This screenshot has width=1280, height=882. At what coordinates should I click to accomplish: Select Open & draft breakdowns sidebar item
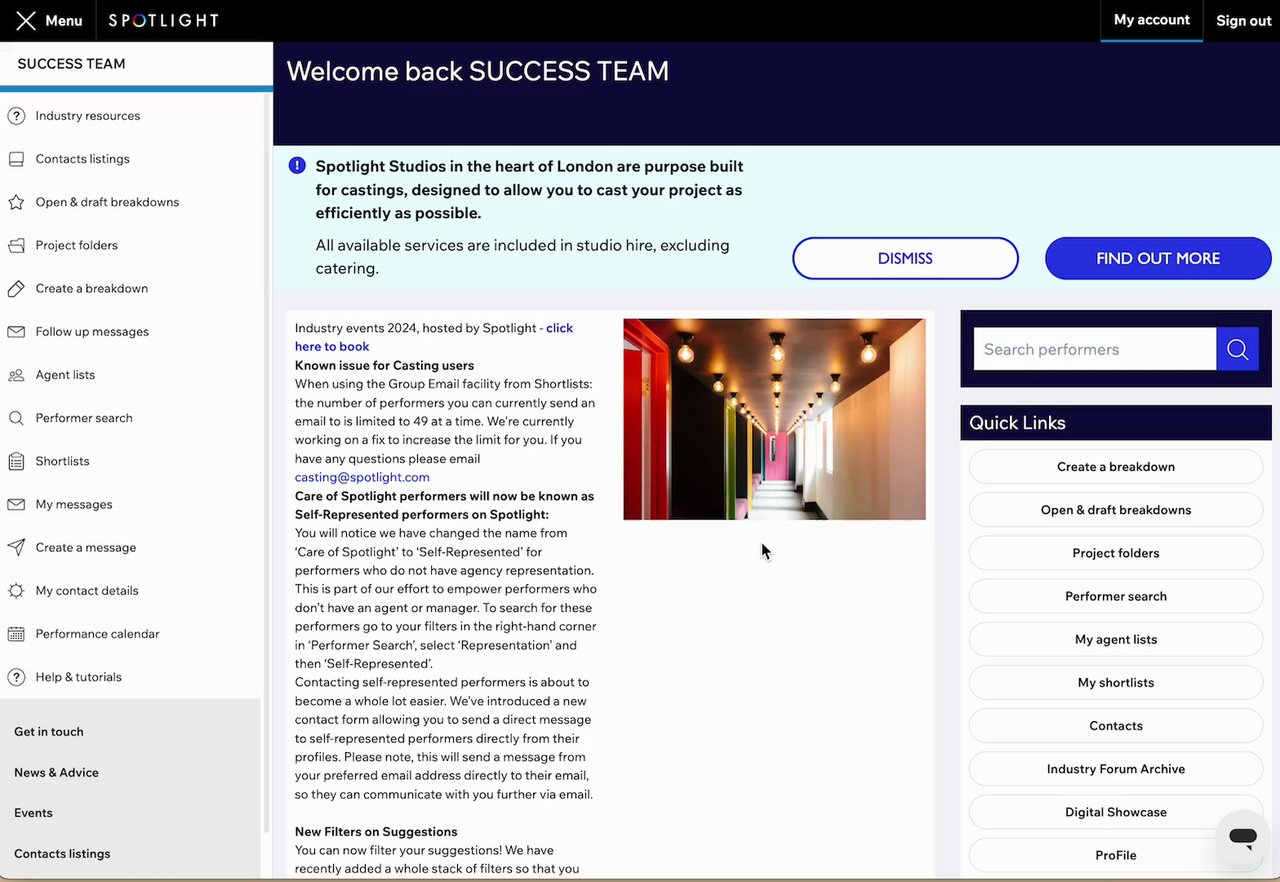pyautogui.click(x=107, y=202)
